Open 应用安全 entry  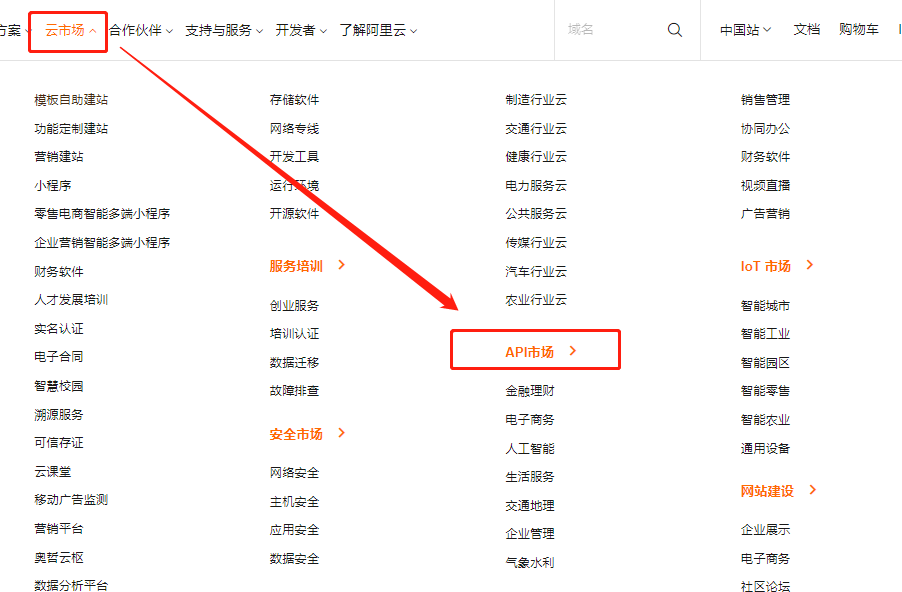click(294, 530)
